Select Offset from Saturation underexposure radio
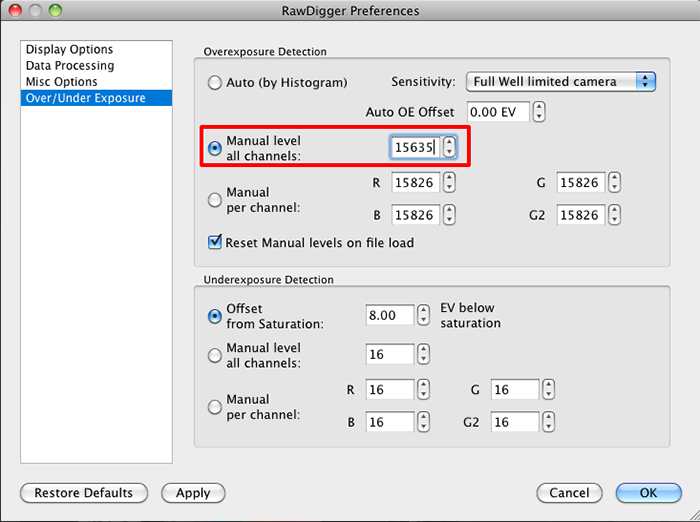The height and width of the screenshot is (522, 700). coord(215,316)
